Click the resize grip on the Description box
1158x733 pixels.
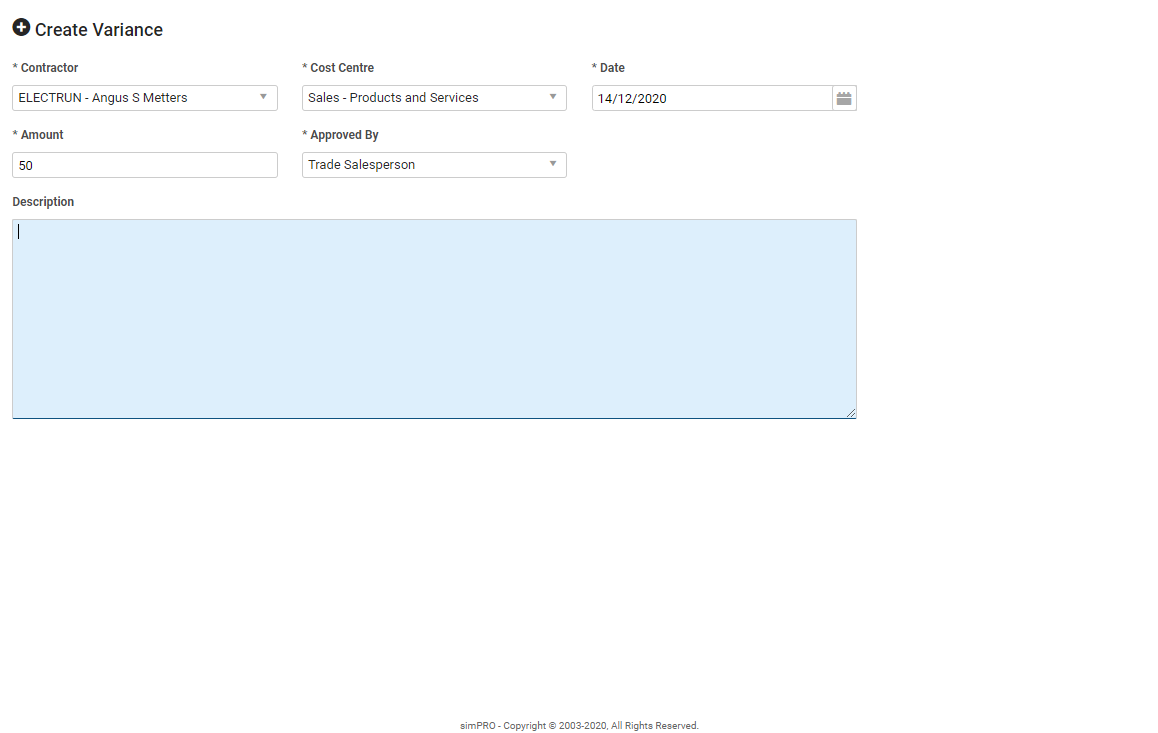click(x=852, y=413)
